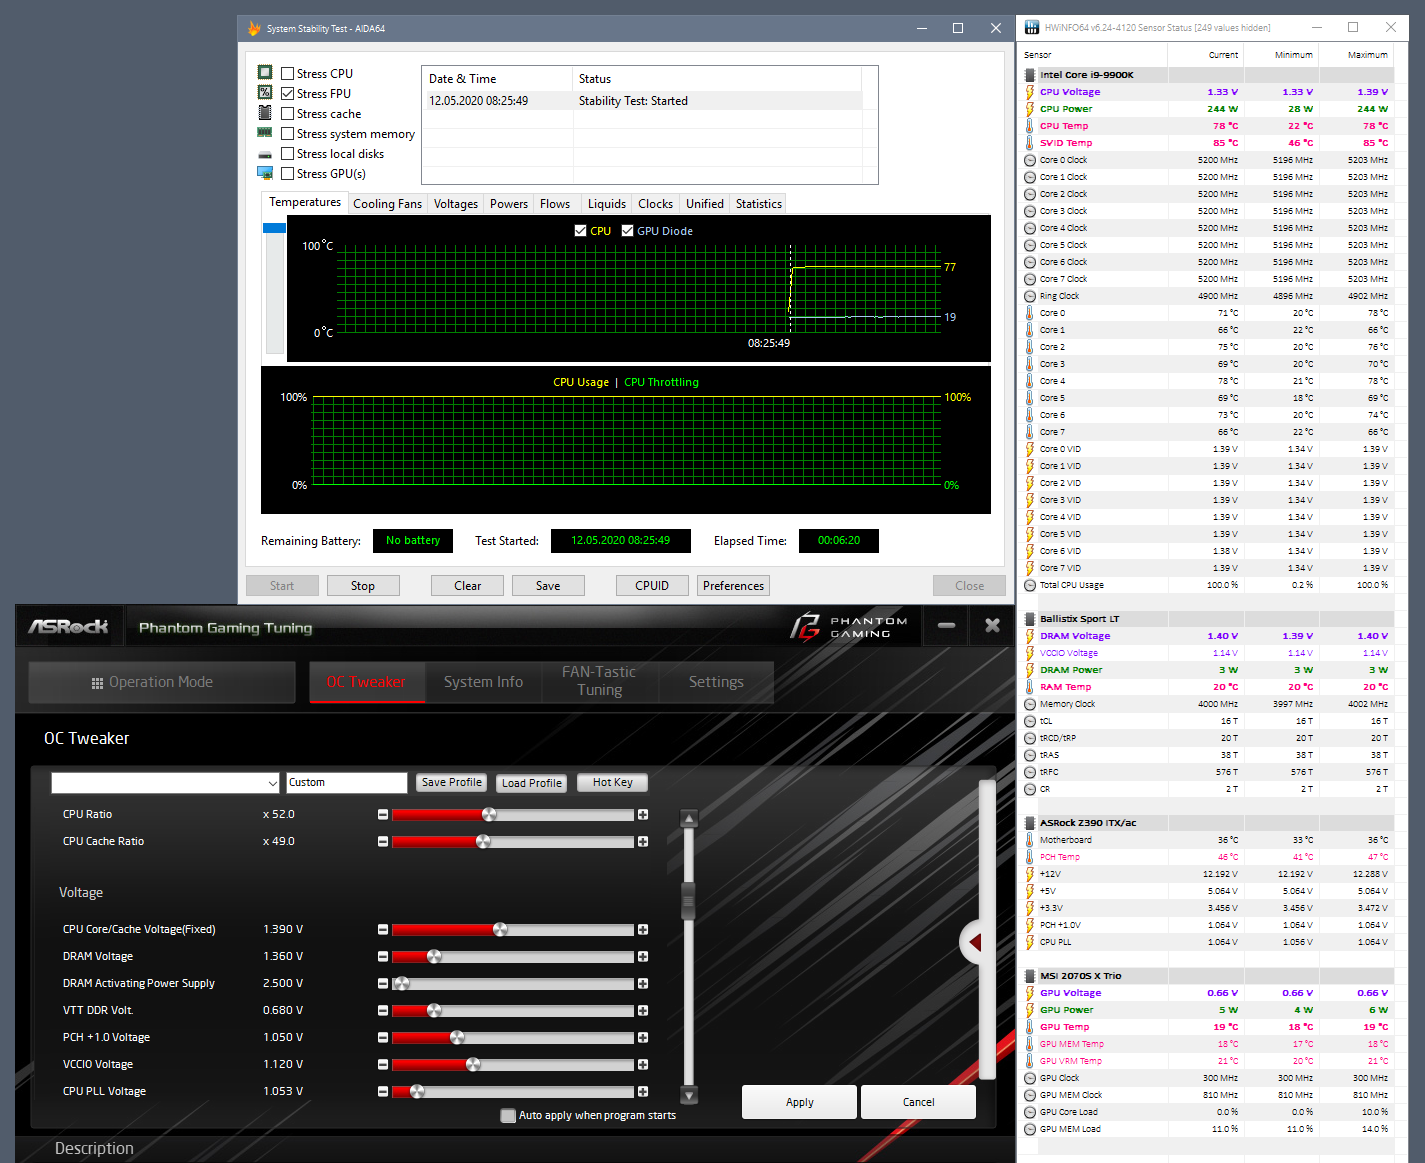Click the CPU Ratio slider handle

[489, 815]
